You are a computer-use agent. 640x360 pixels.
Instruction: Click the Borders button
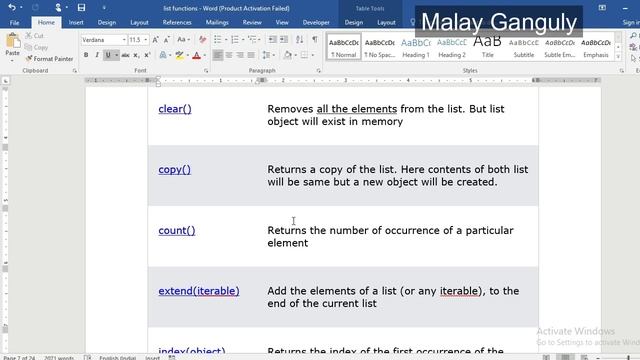tap(304, 55)
